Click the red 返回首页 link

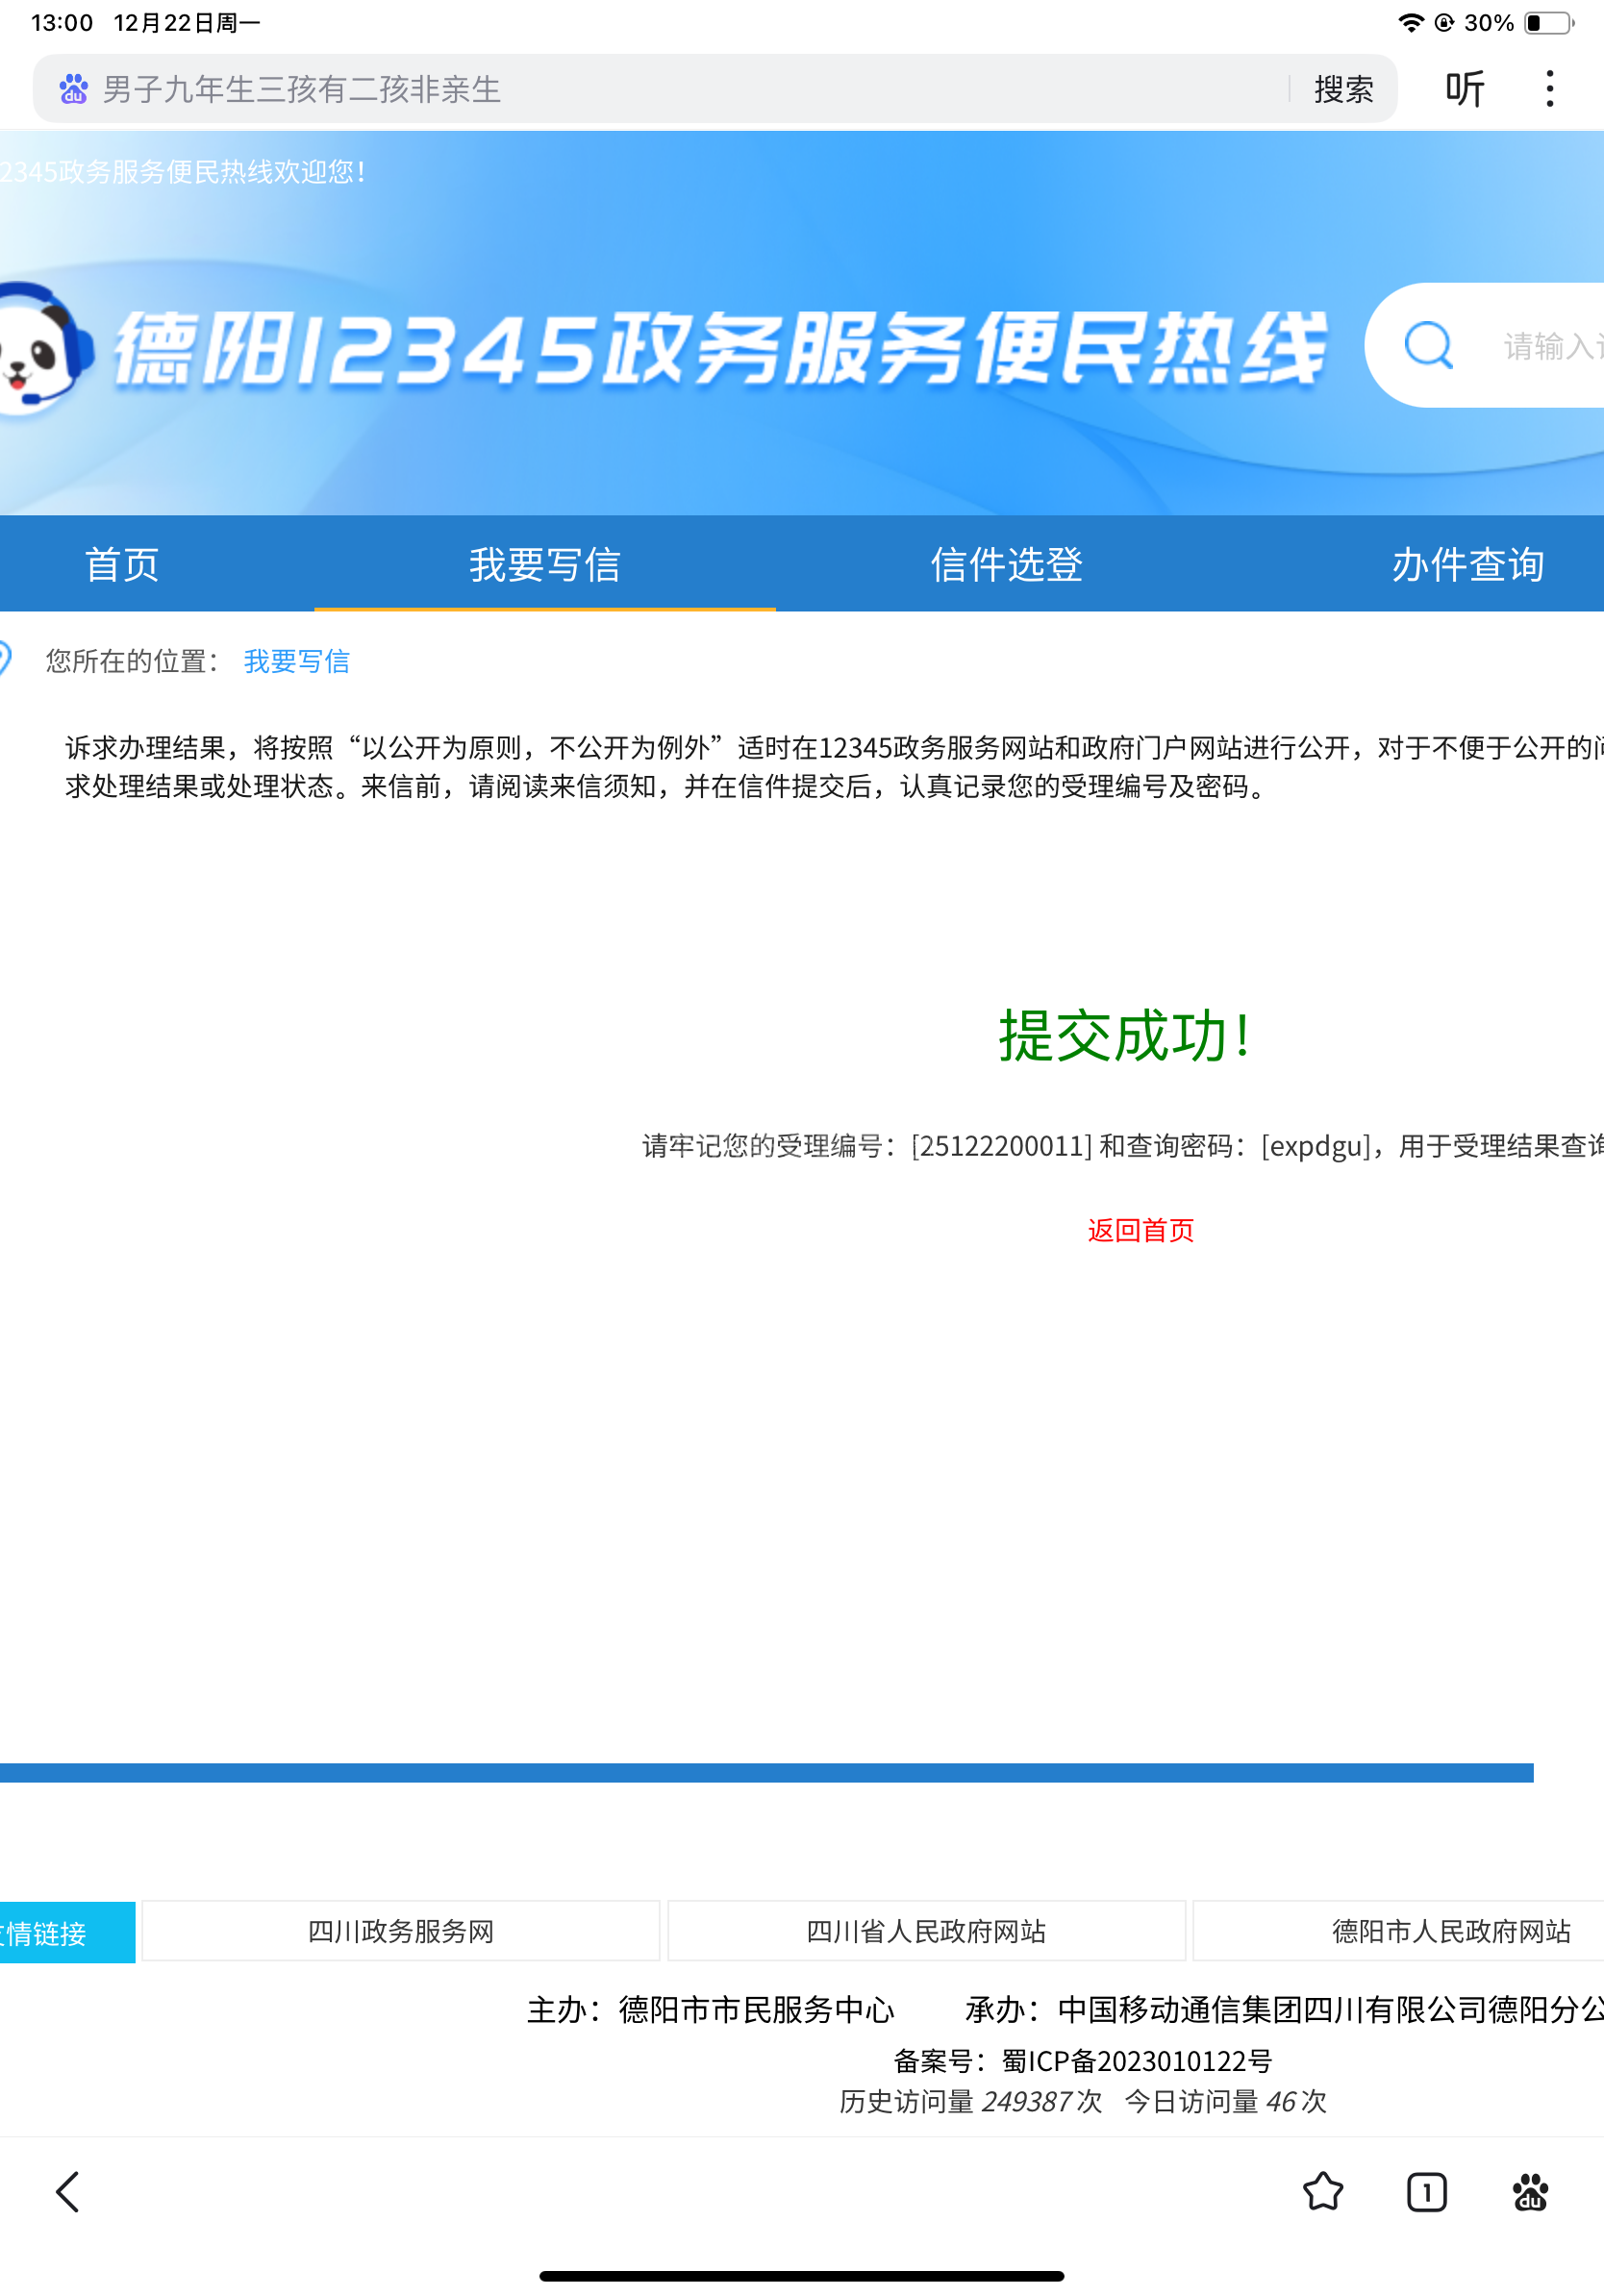1140,1230
